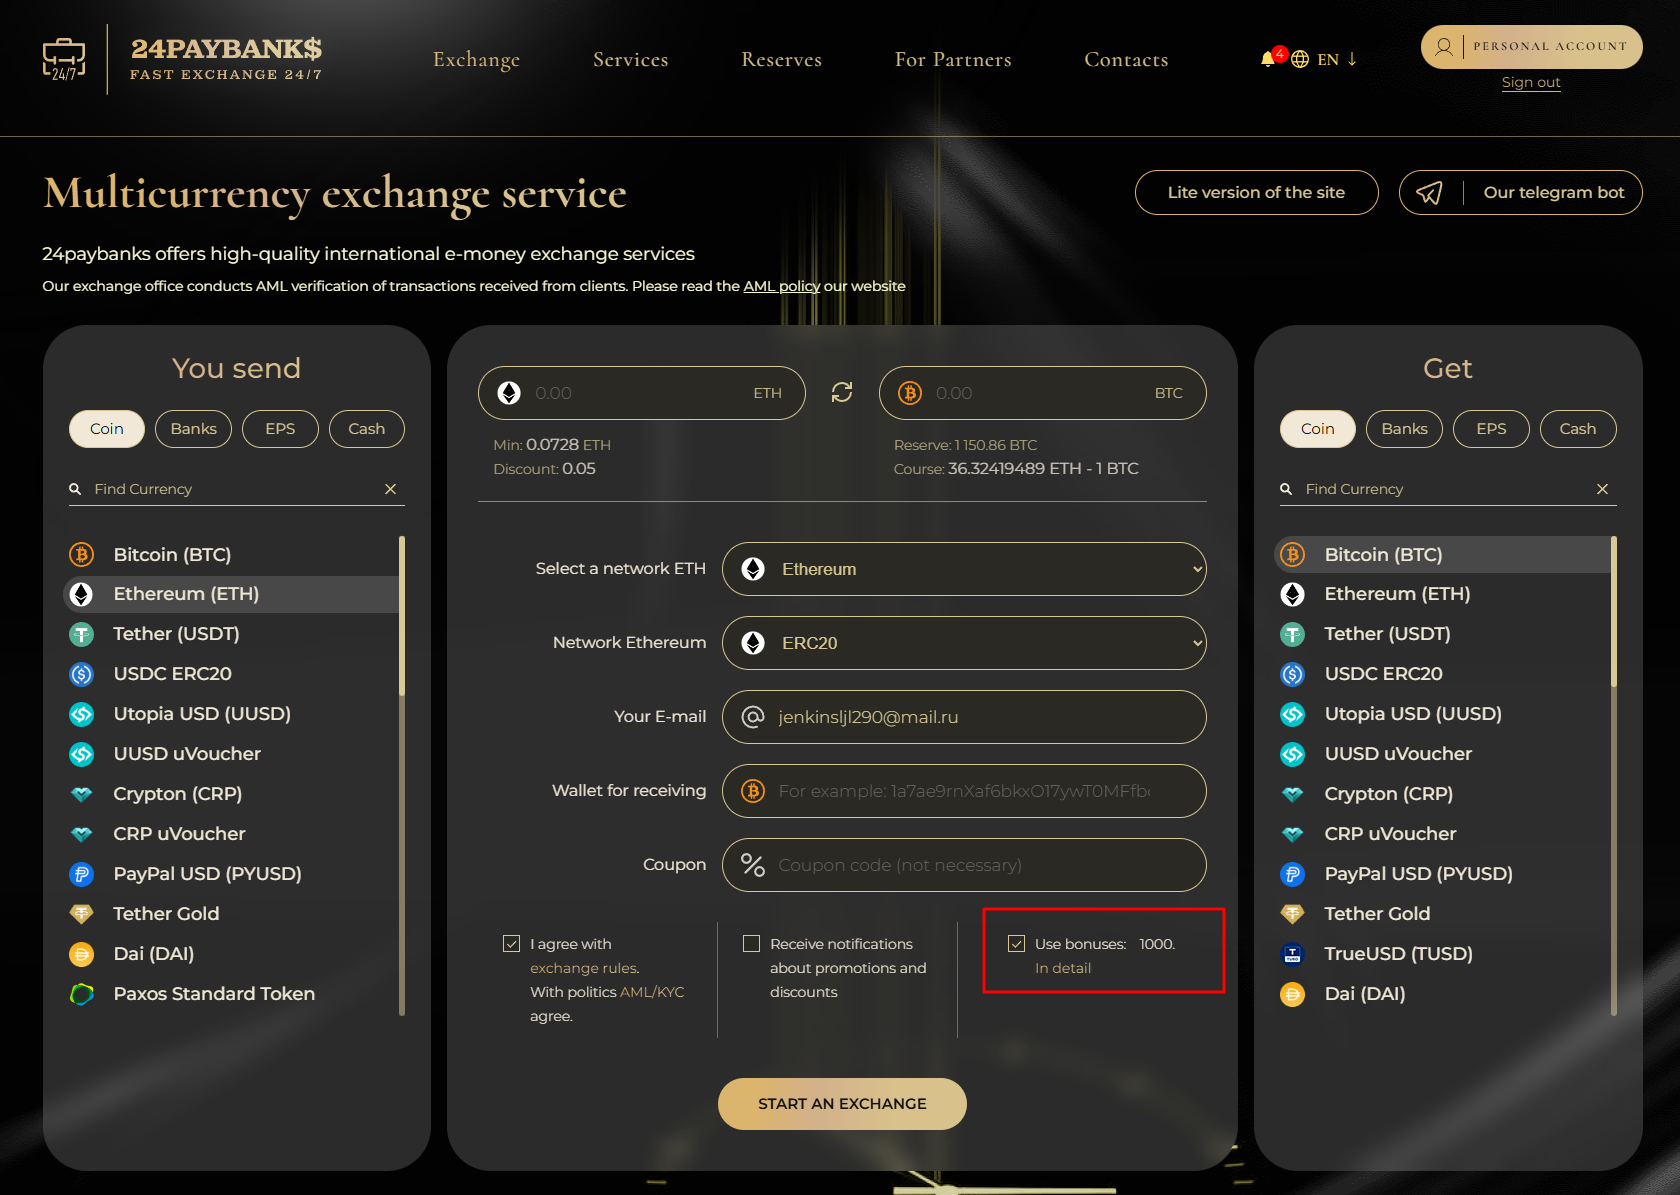Open the Select a network ETH dropdown

(964, 569)
